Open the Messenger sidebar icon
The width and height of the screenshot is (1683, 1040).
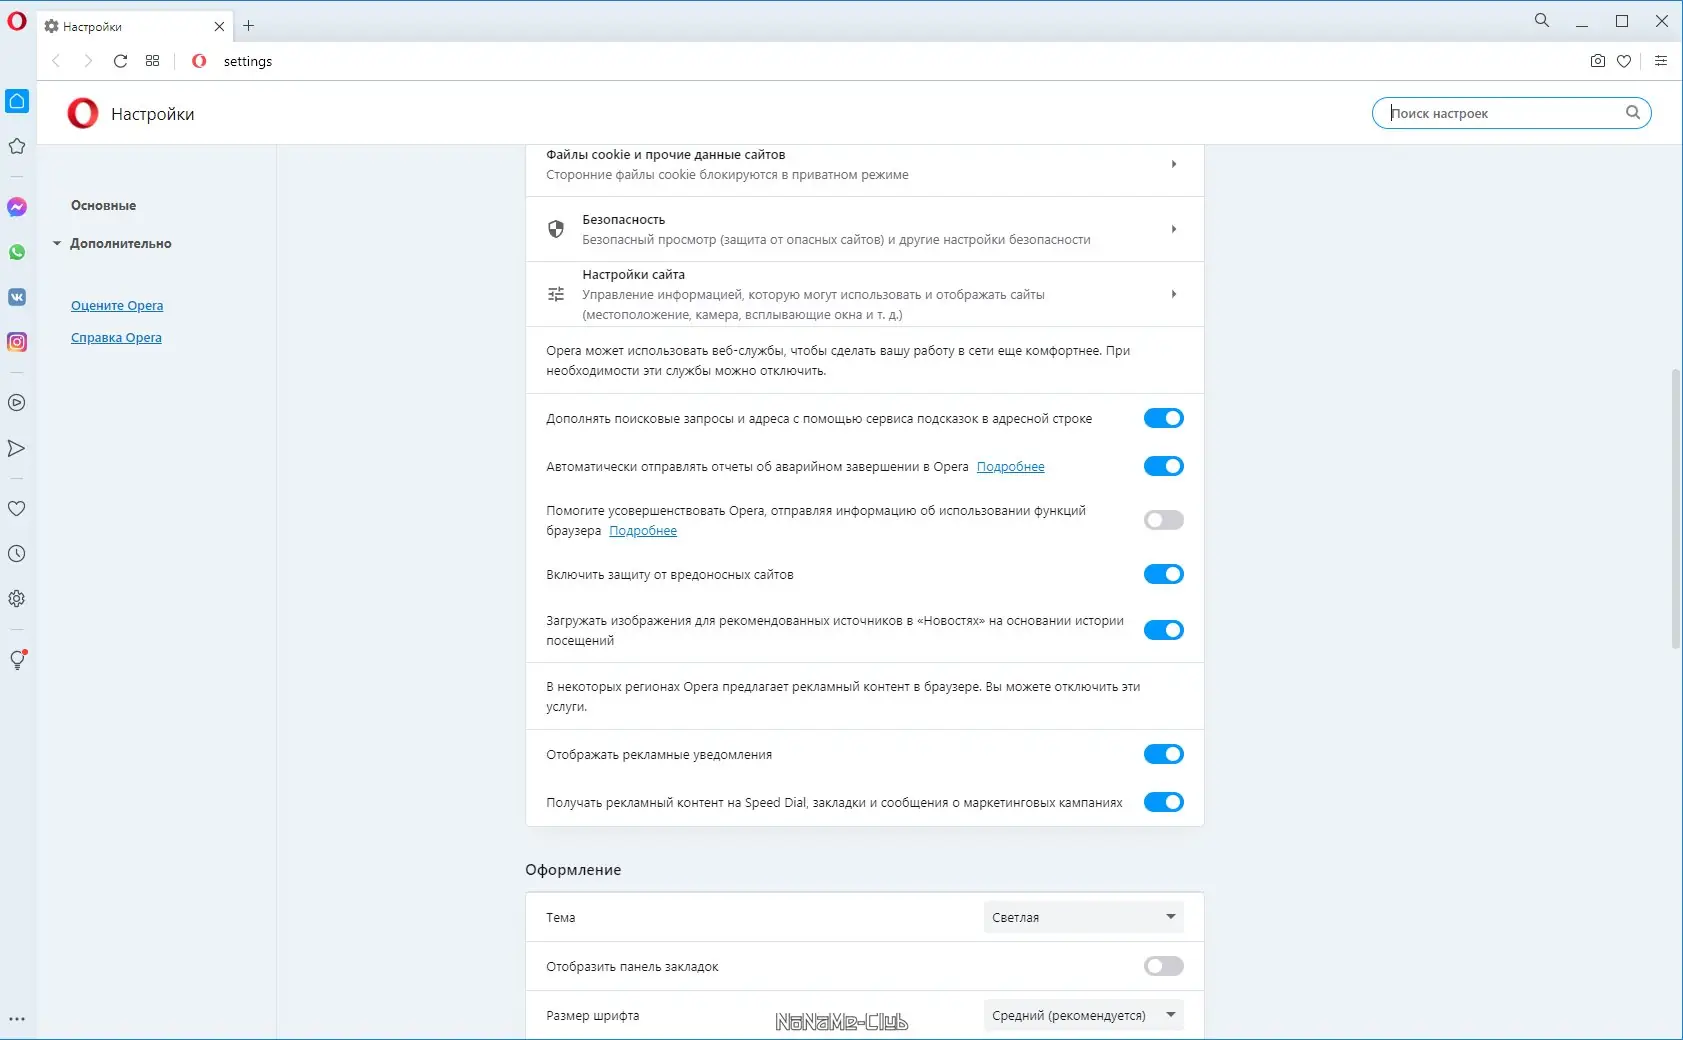(x=17, y=207)
